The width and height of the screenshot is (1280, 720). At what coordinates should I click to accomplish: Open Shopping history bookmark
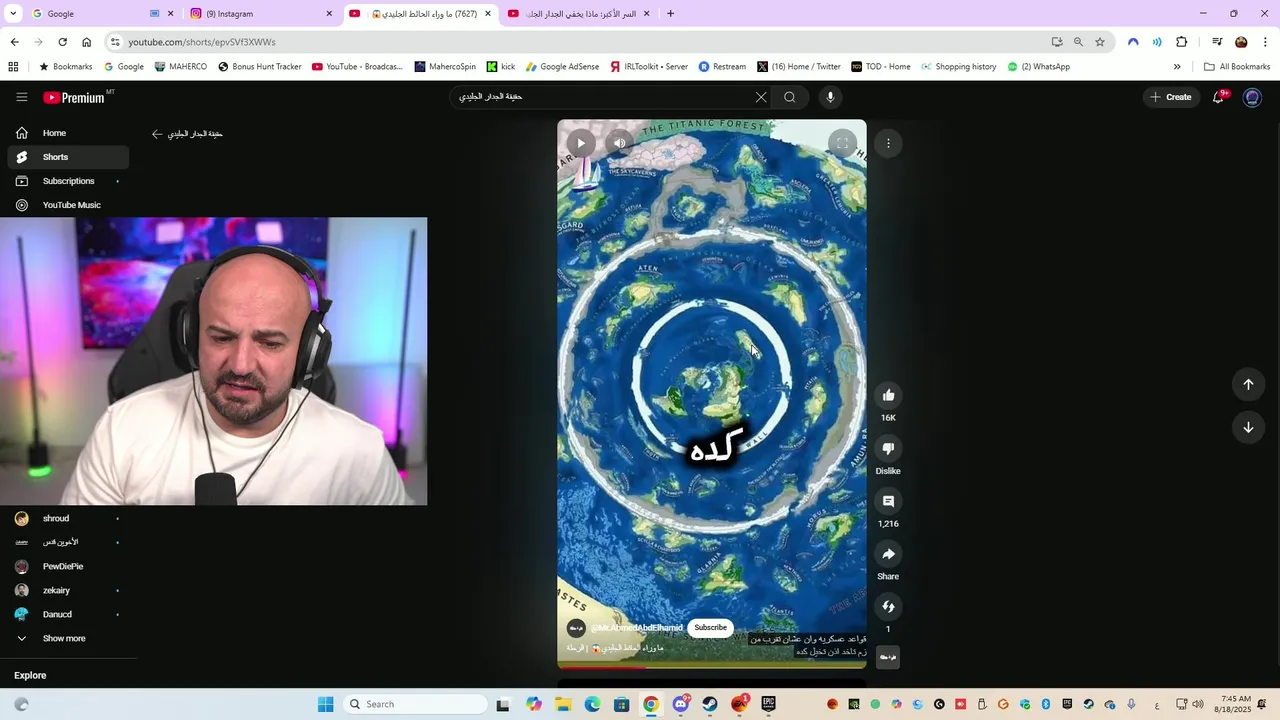tap(959, 67)
